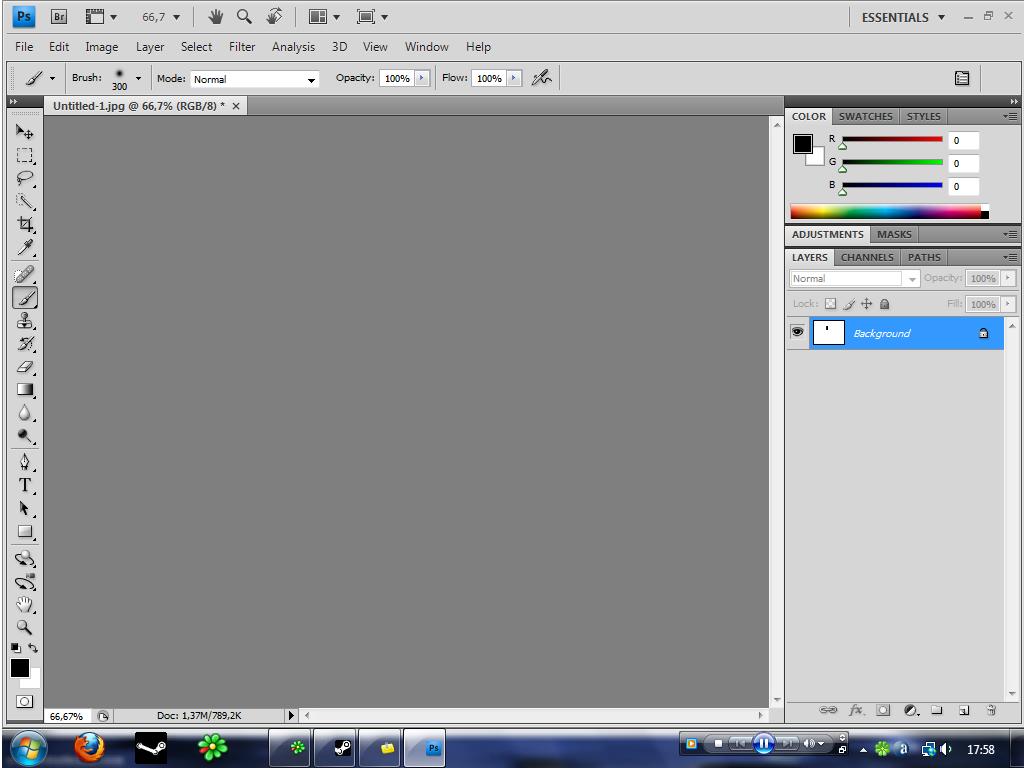Image resolution: width=1024 pixels, height=768 pixels.
Task: Select the Blur tool
Action: (25, 413)
